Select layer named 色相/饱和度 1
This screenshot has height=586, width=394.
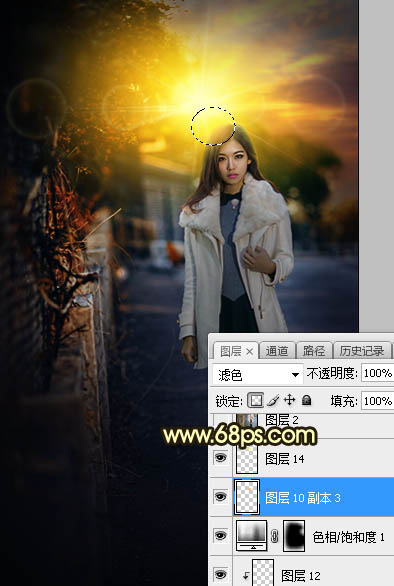(x=348, y=537)
